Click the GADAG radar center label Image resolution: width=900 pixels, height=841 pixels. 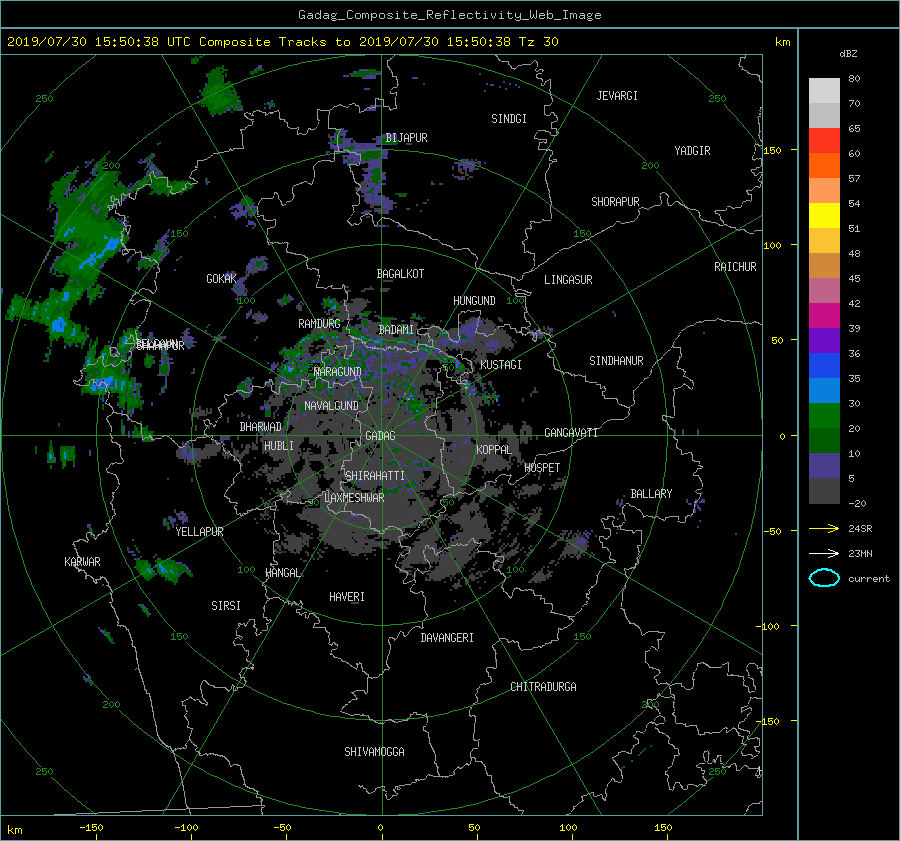point(381,436)
